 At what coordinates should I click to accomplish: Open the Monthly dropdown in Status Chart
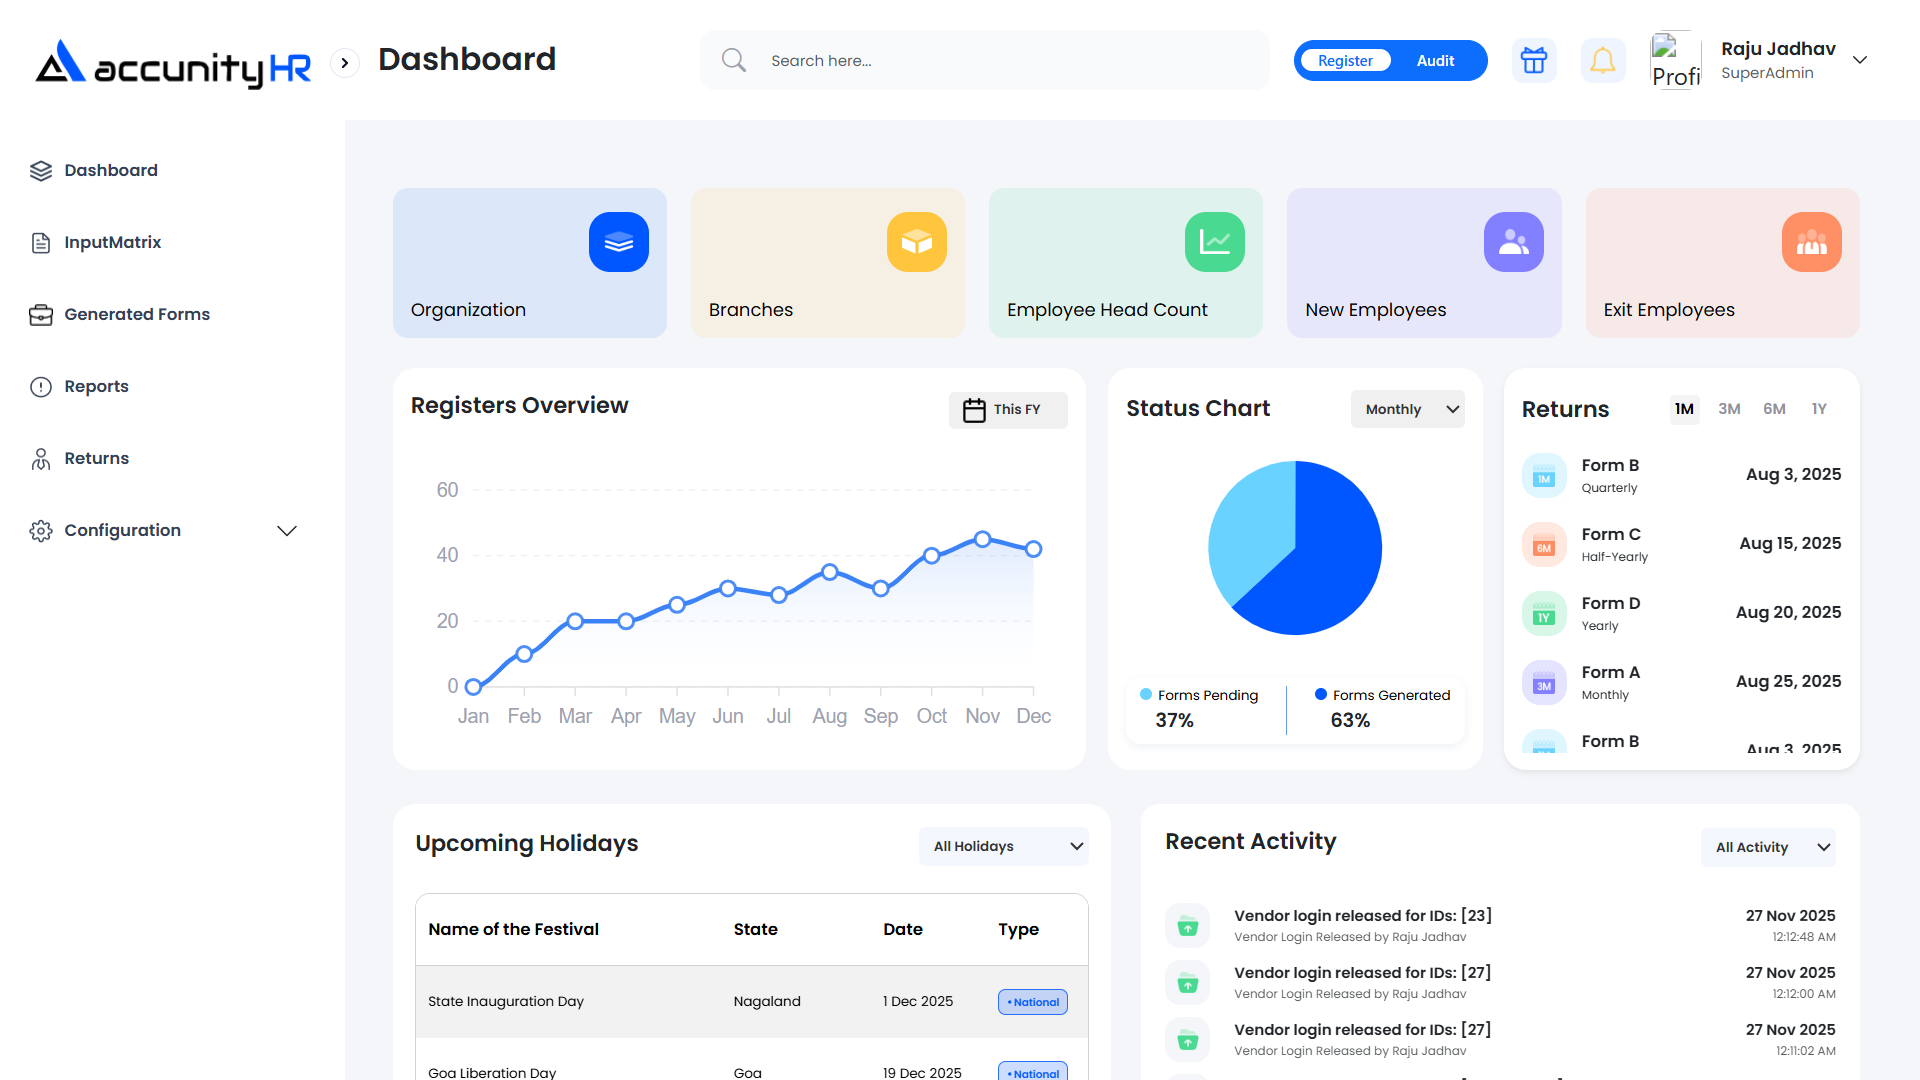(1407, 409)
